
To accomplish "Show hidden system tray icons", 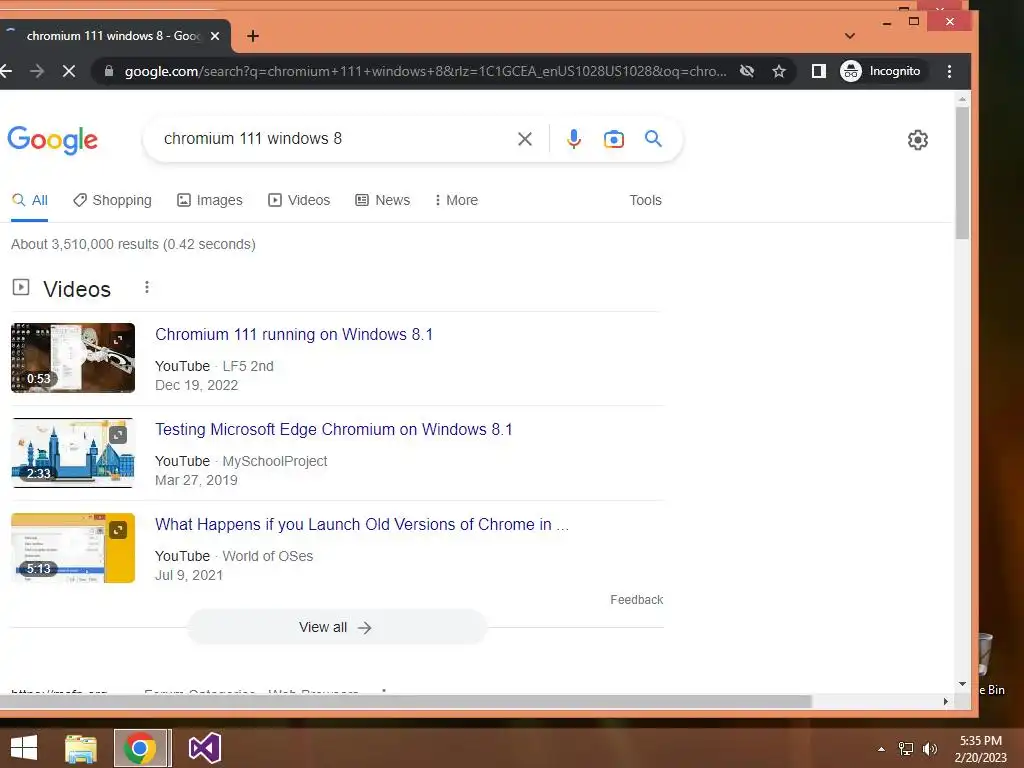I will (x=882, y=749).
